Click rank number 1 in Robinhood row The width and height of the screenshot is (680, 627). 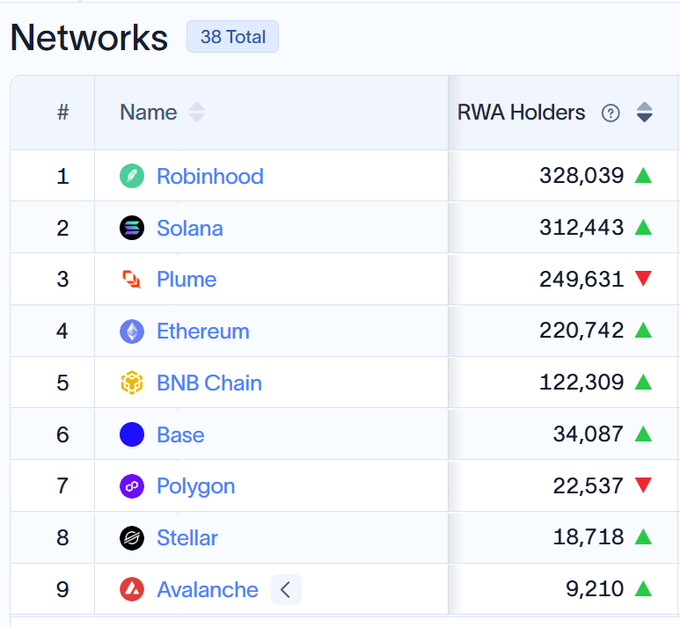click(63, 176)
